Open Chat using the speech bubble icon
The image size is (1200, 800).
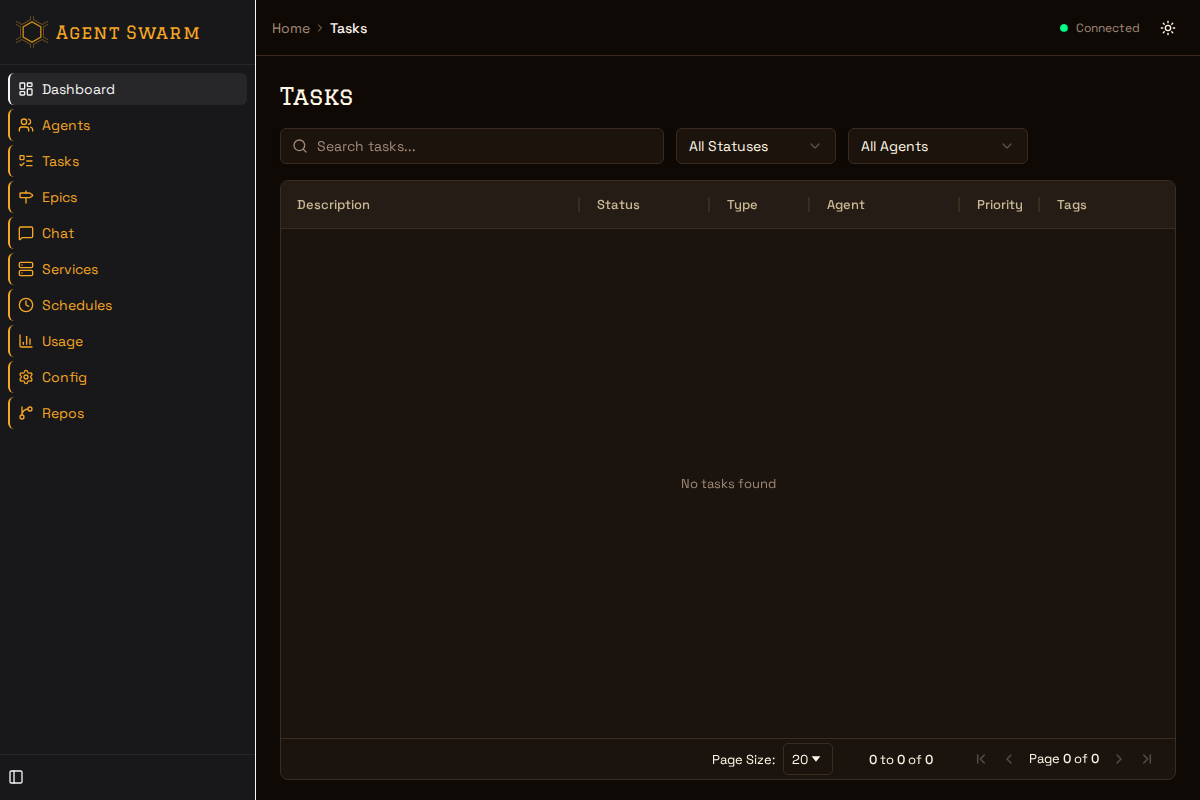click(x=25, y=233)
